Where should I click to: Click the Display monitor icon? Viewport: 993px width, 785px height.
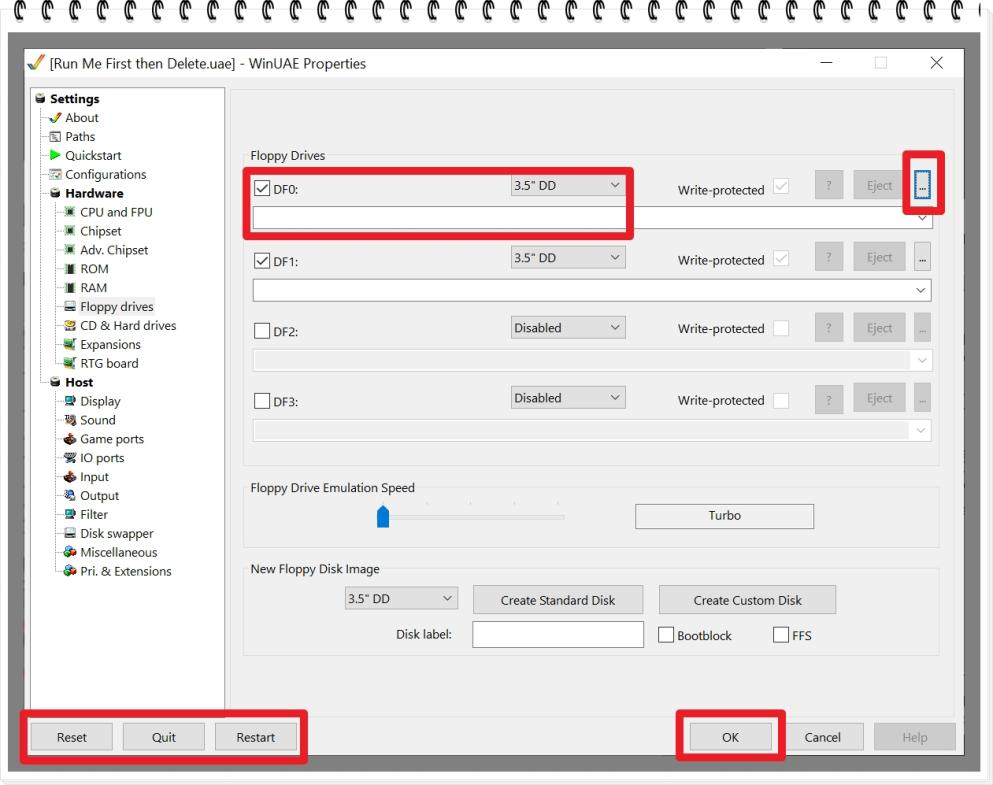(x=71, y=401)
